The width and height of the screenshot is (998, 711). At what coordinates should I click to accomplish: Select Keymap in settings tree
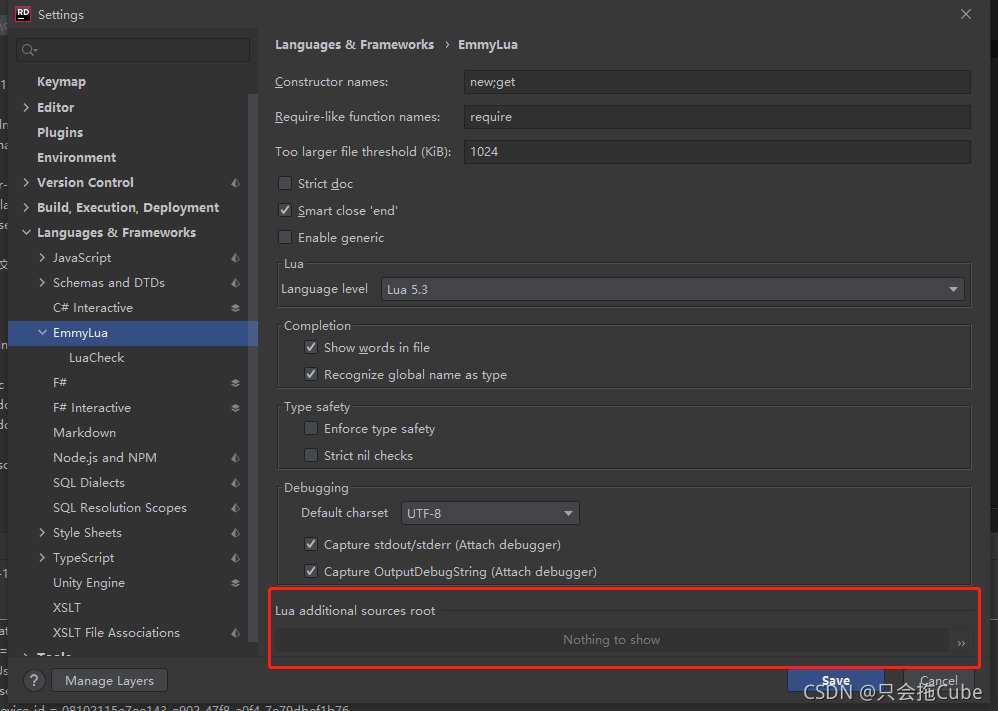[x=61, y=82]
